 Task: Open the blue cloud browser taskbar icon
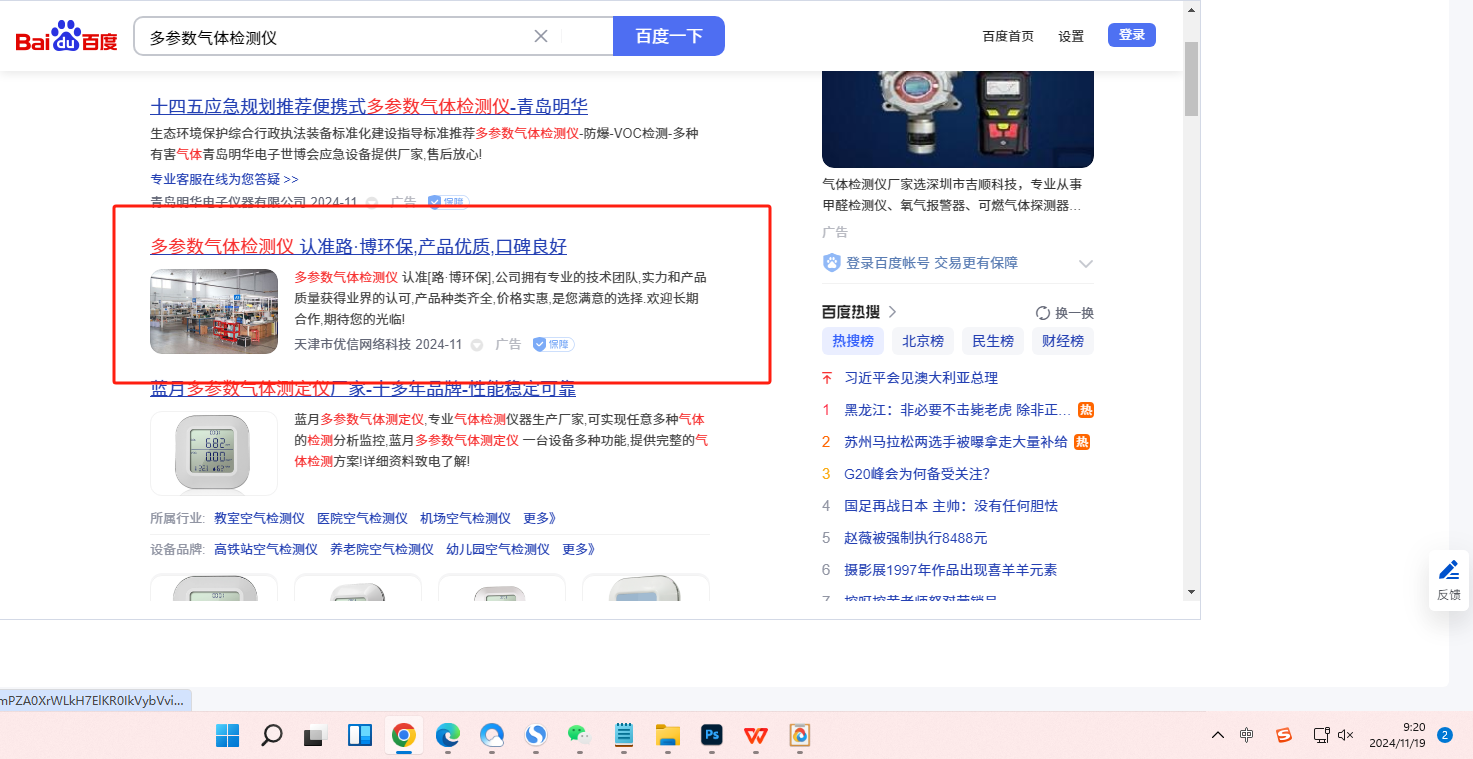[492, 736]
